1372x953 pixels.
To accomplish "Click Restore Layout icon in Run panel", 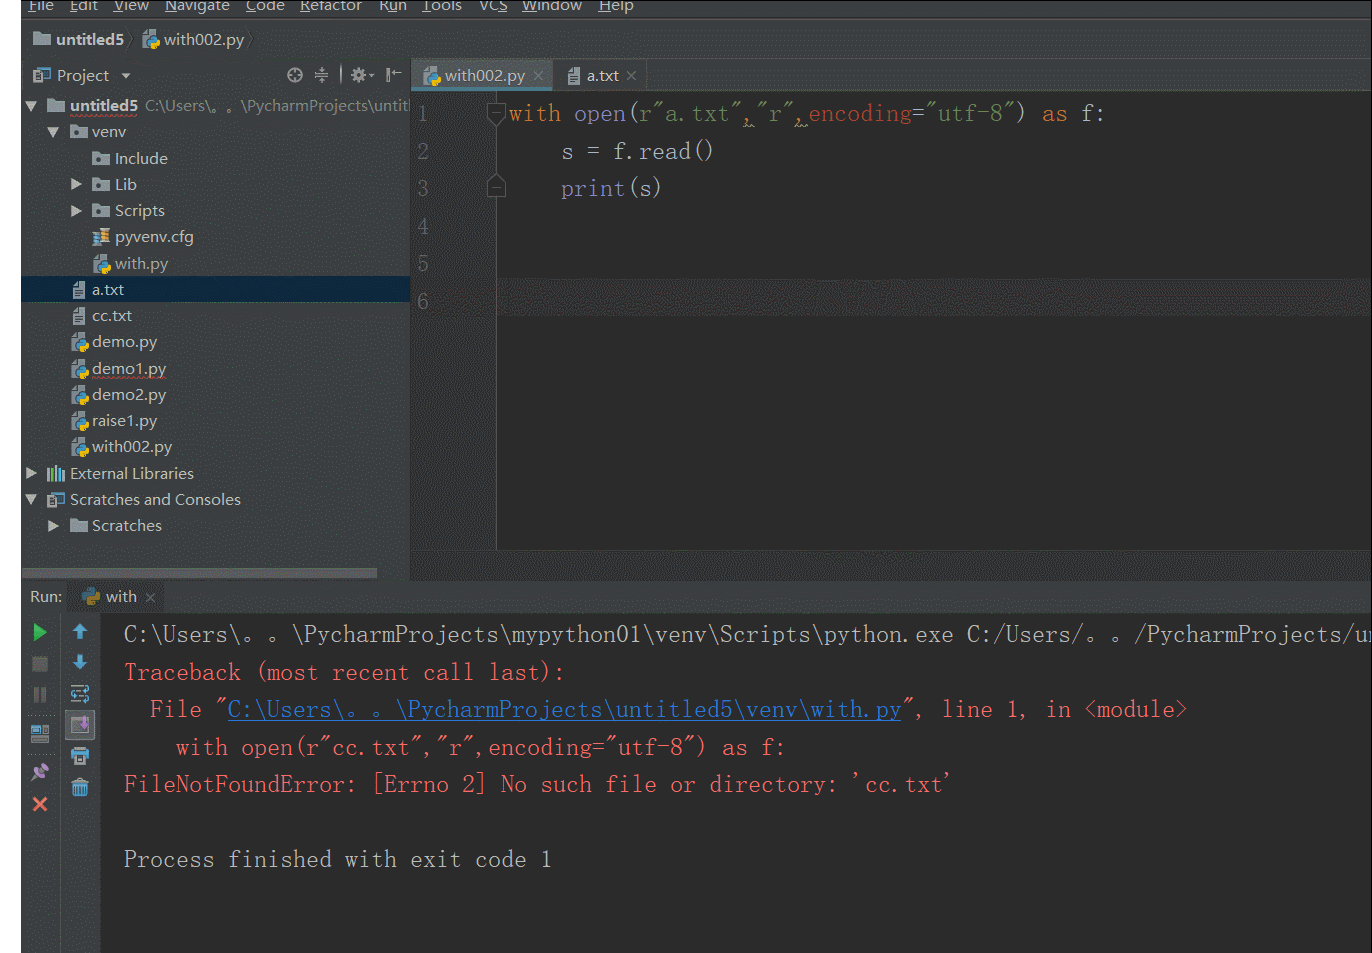I will (x=40, y=733).
